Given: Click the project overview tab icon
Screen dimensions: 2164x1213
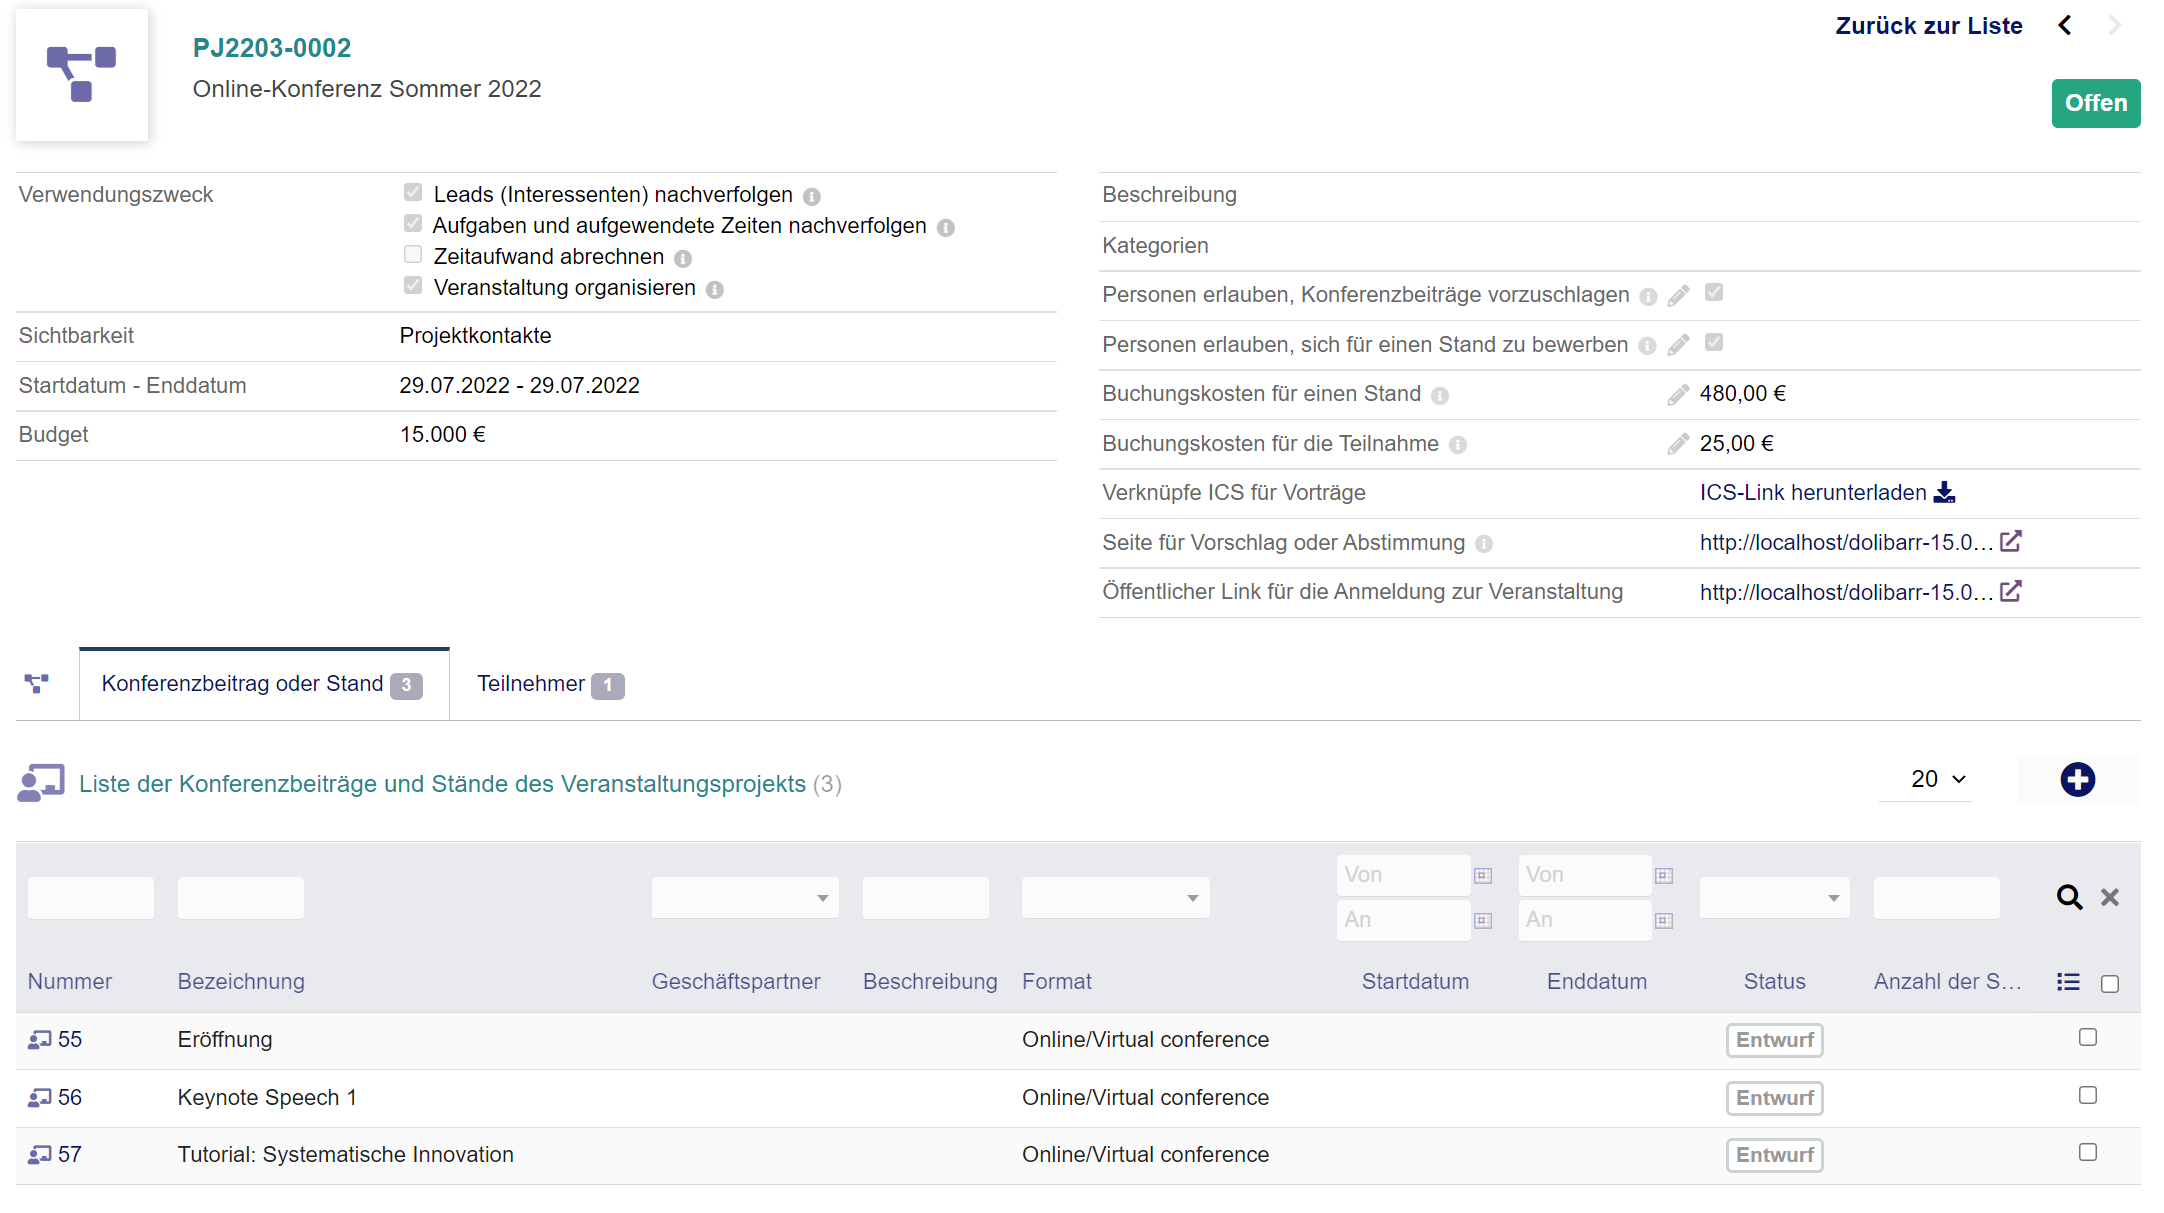Looking at the screenshot, I should click(x=37, y=684).
